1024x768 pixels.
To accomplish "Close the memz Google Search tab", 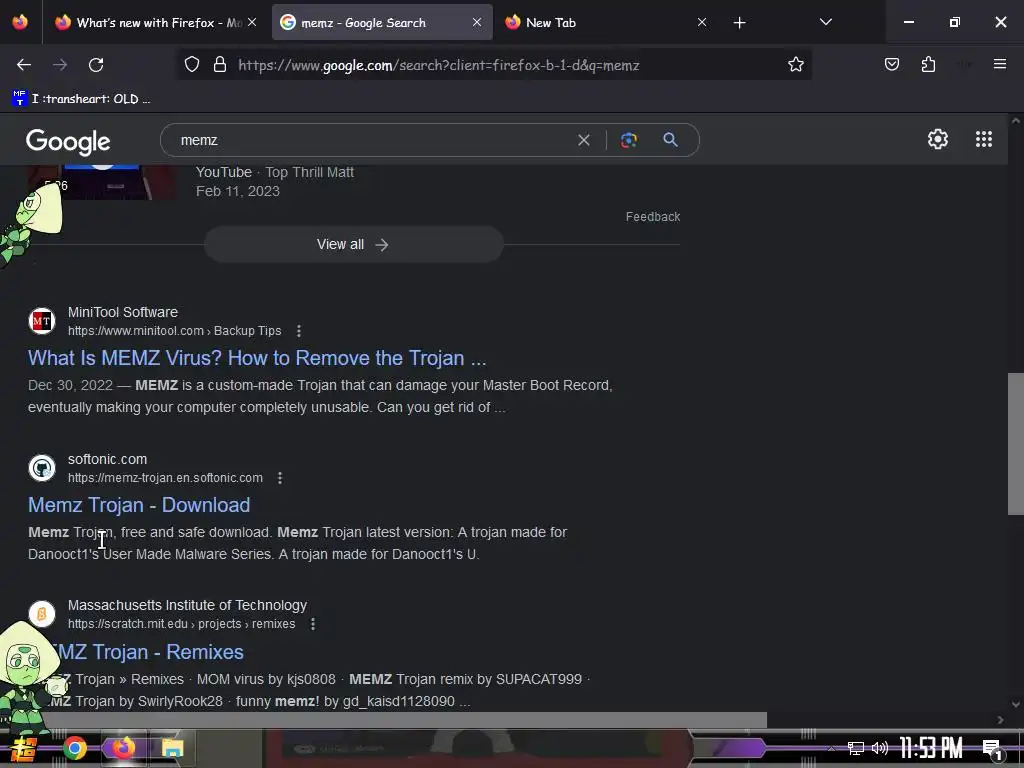I will (477, 22).
